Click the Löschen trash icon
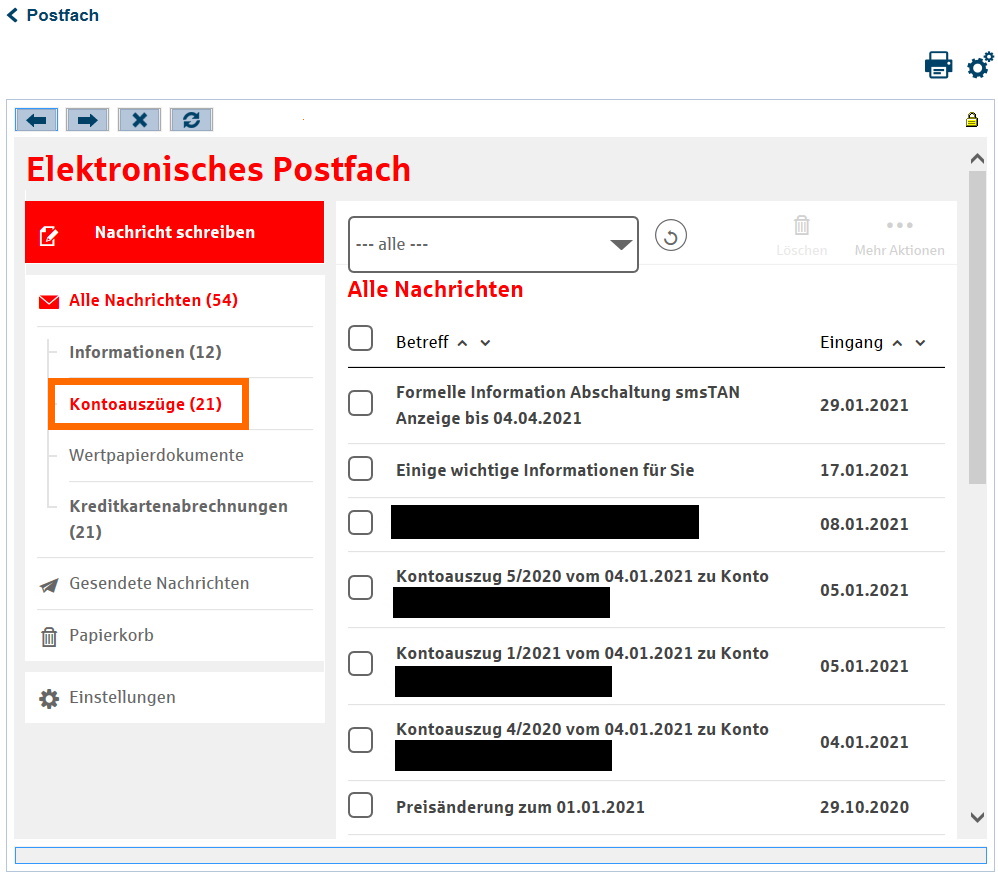Screen dimensions: 998x874 pos(801,226)
